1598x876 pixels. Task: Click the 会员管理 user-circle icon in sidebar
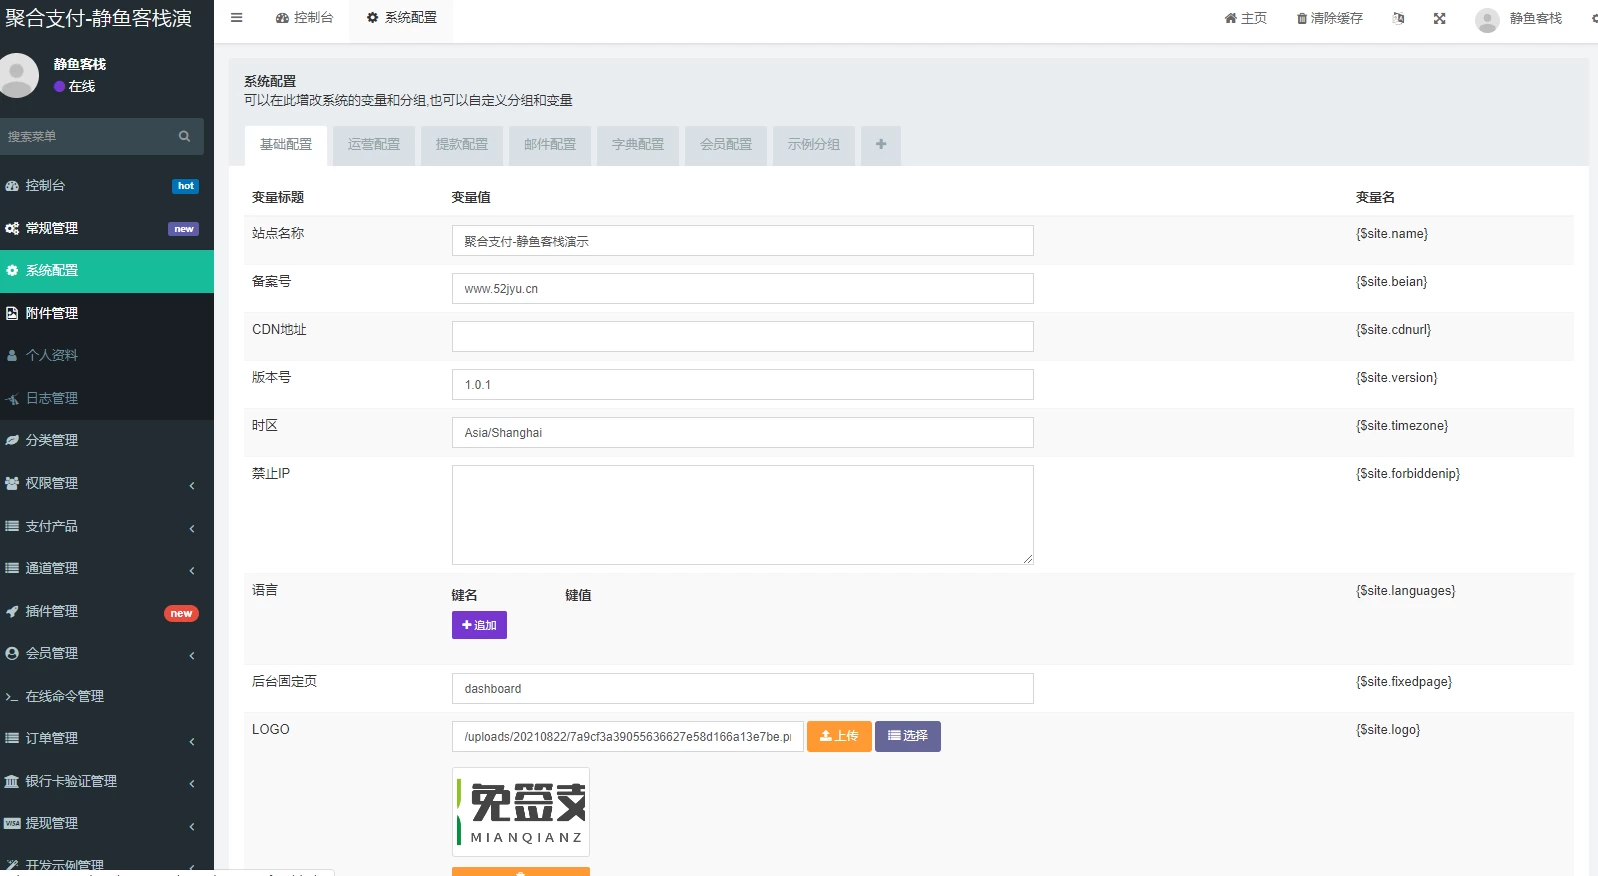pyautogui.click(x=12, y=653)
